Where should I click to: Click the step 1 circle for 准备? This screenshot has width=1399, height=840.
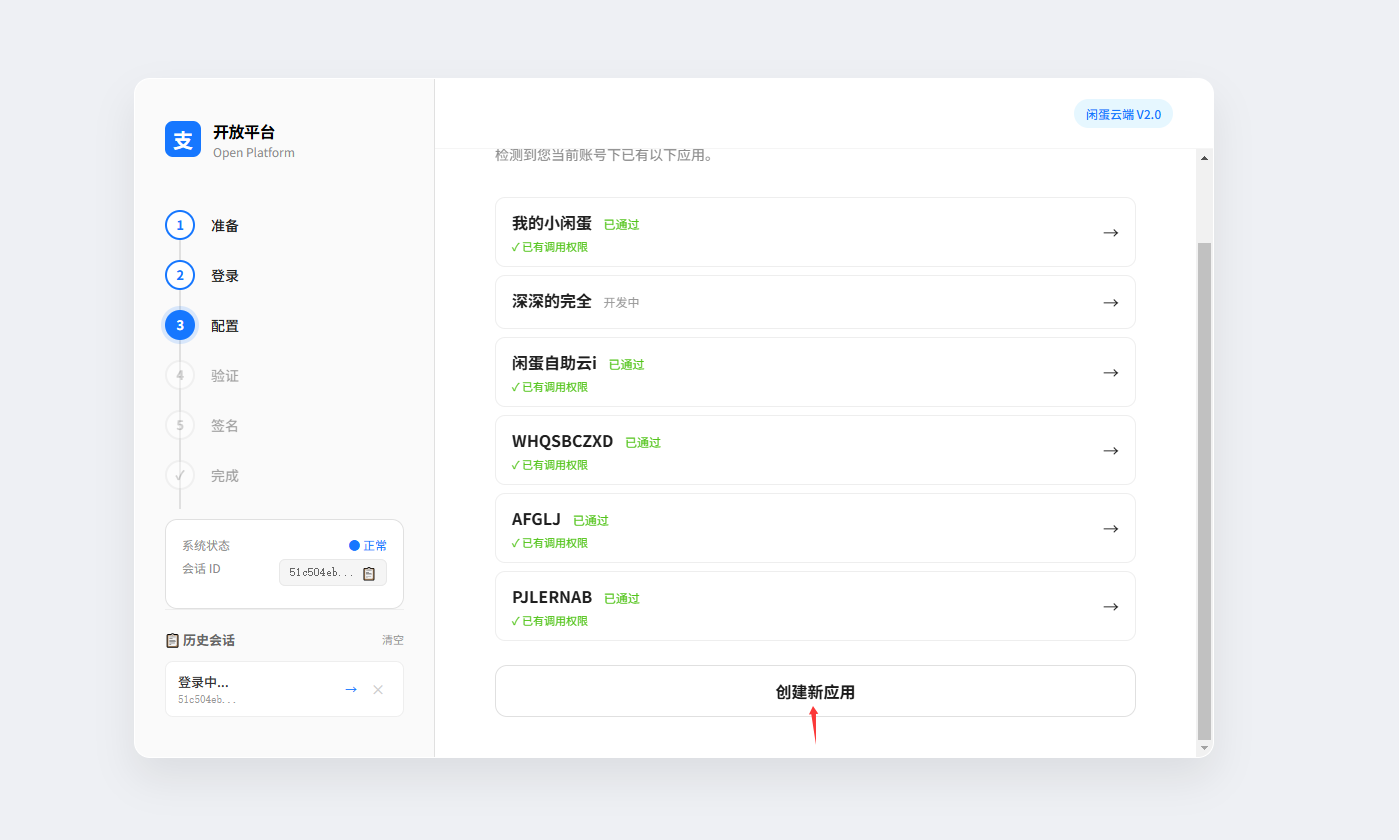pyautogui.click(x=180, y=225)
